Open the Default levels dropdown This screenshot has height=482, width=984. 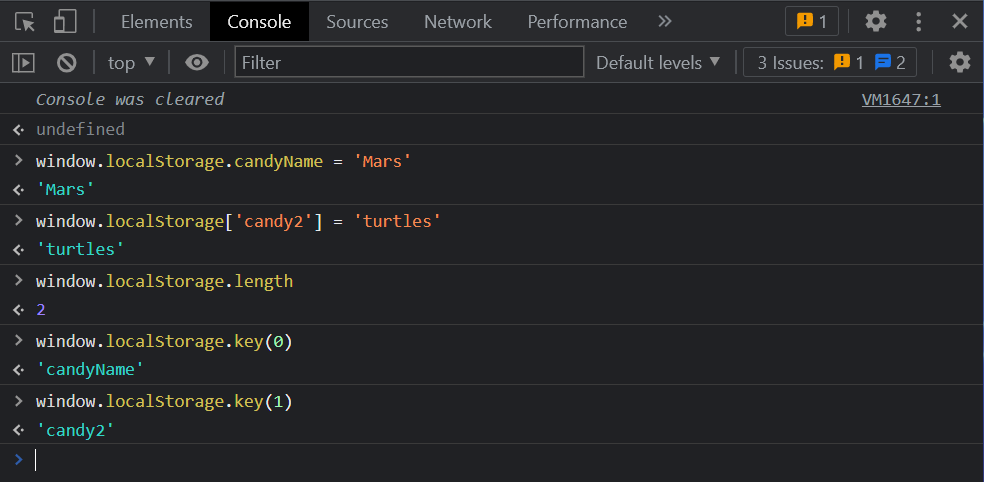[658, 63]
